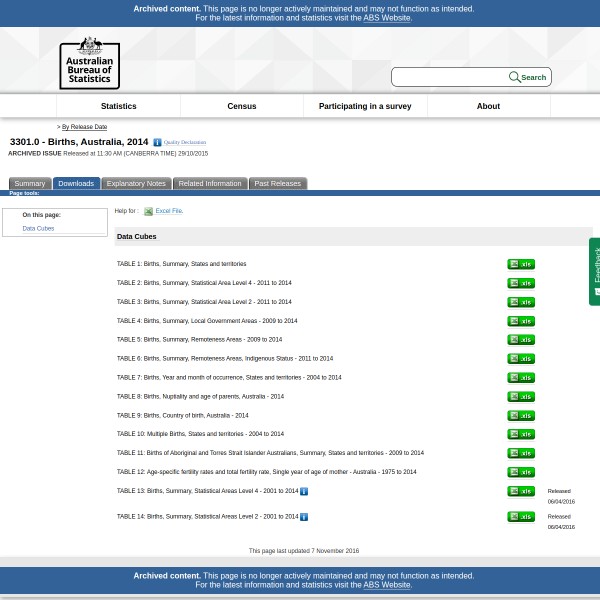
Task: Follow the By Release Date breadcrumb link
Action: tap(84, 127)
